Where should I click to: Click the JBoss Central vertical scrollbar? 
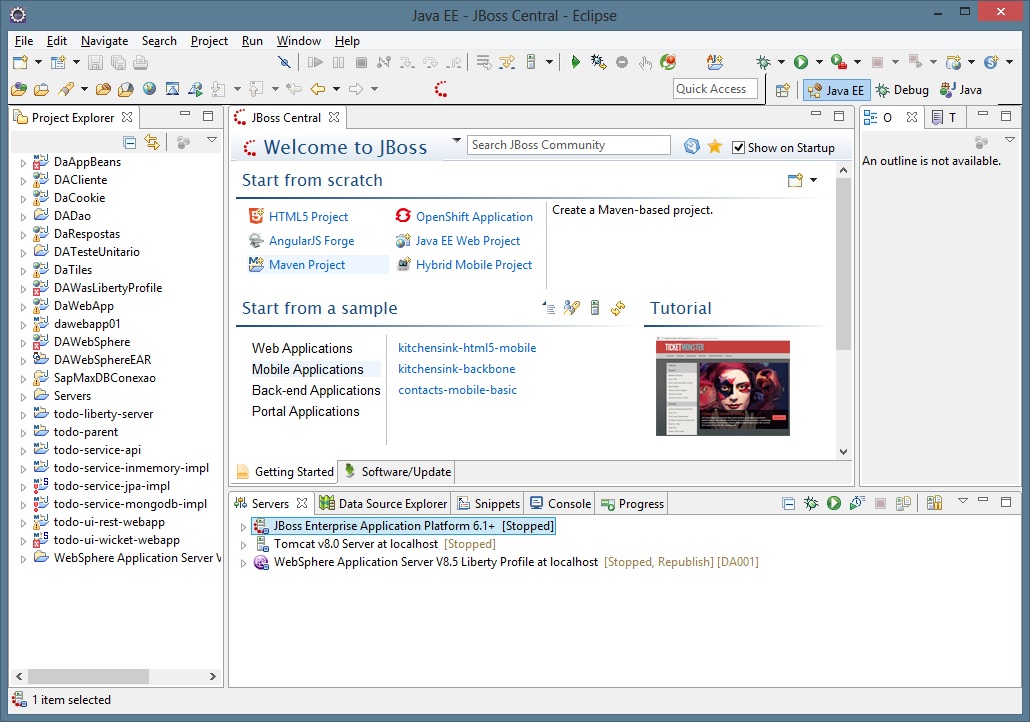pyautogui.click(x=843, y=300)
